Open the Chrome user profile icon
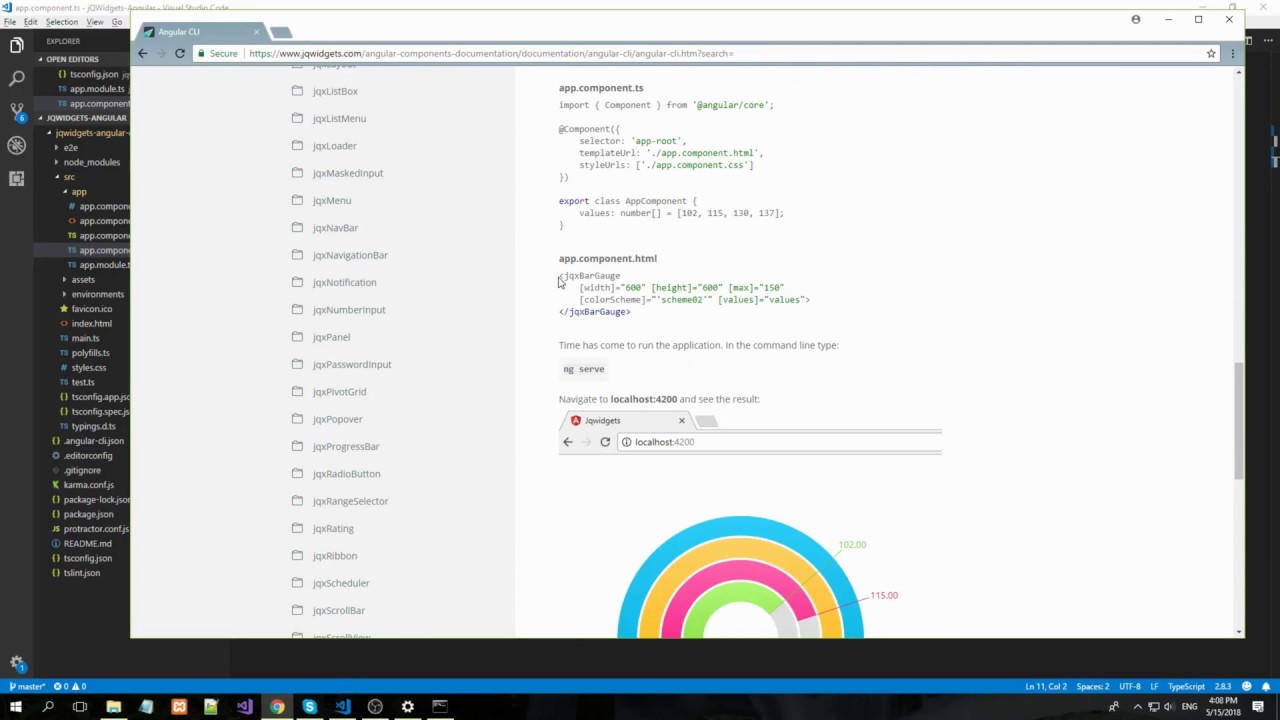The height and width of the screenshot is (720, 1280). [1136, 19]
